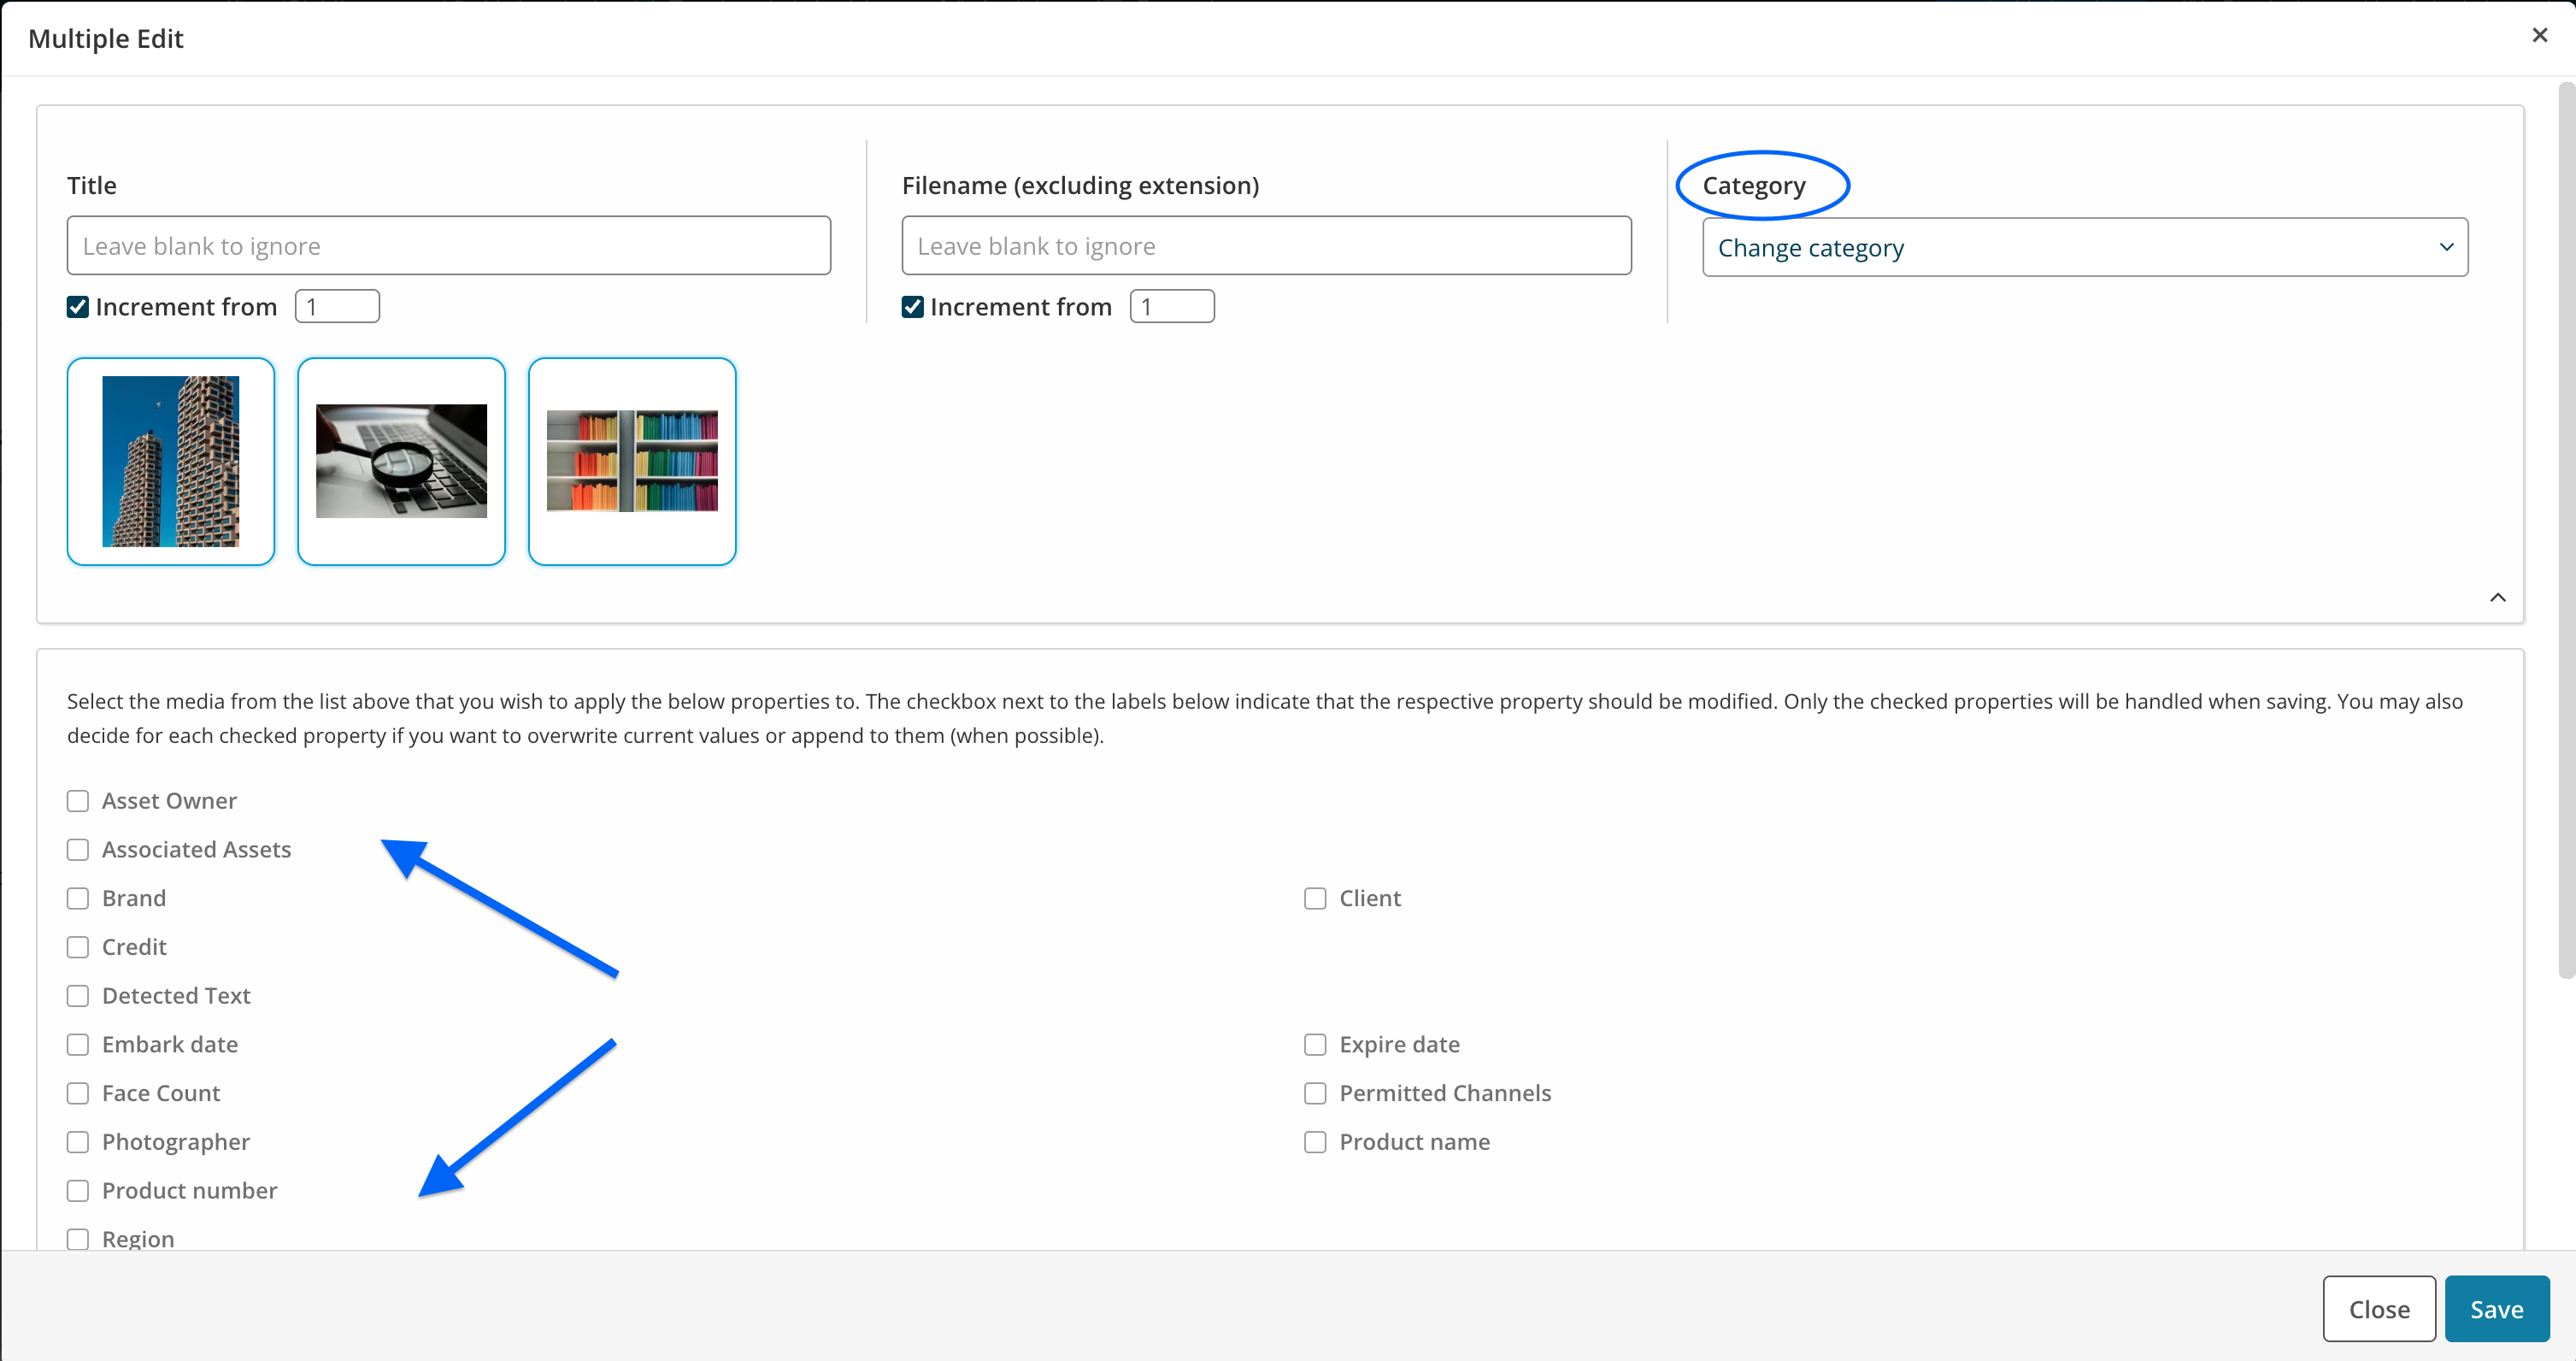Click into the Title text field
The width and height of the screenshot is (2576, 1361).
(x=448, y=245)
